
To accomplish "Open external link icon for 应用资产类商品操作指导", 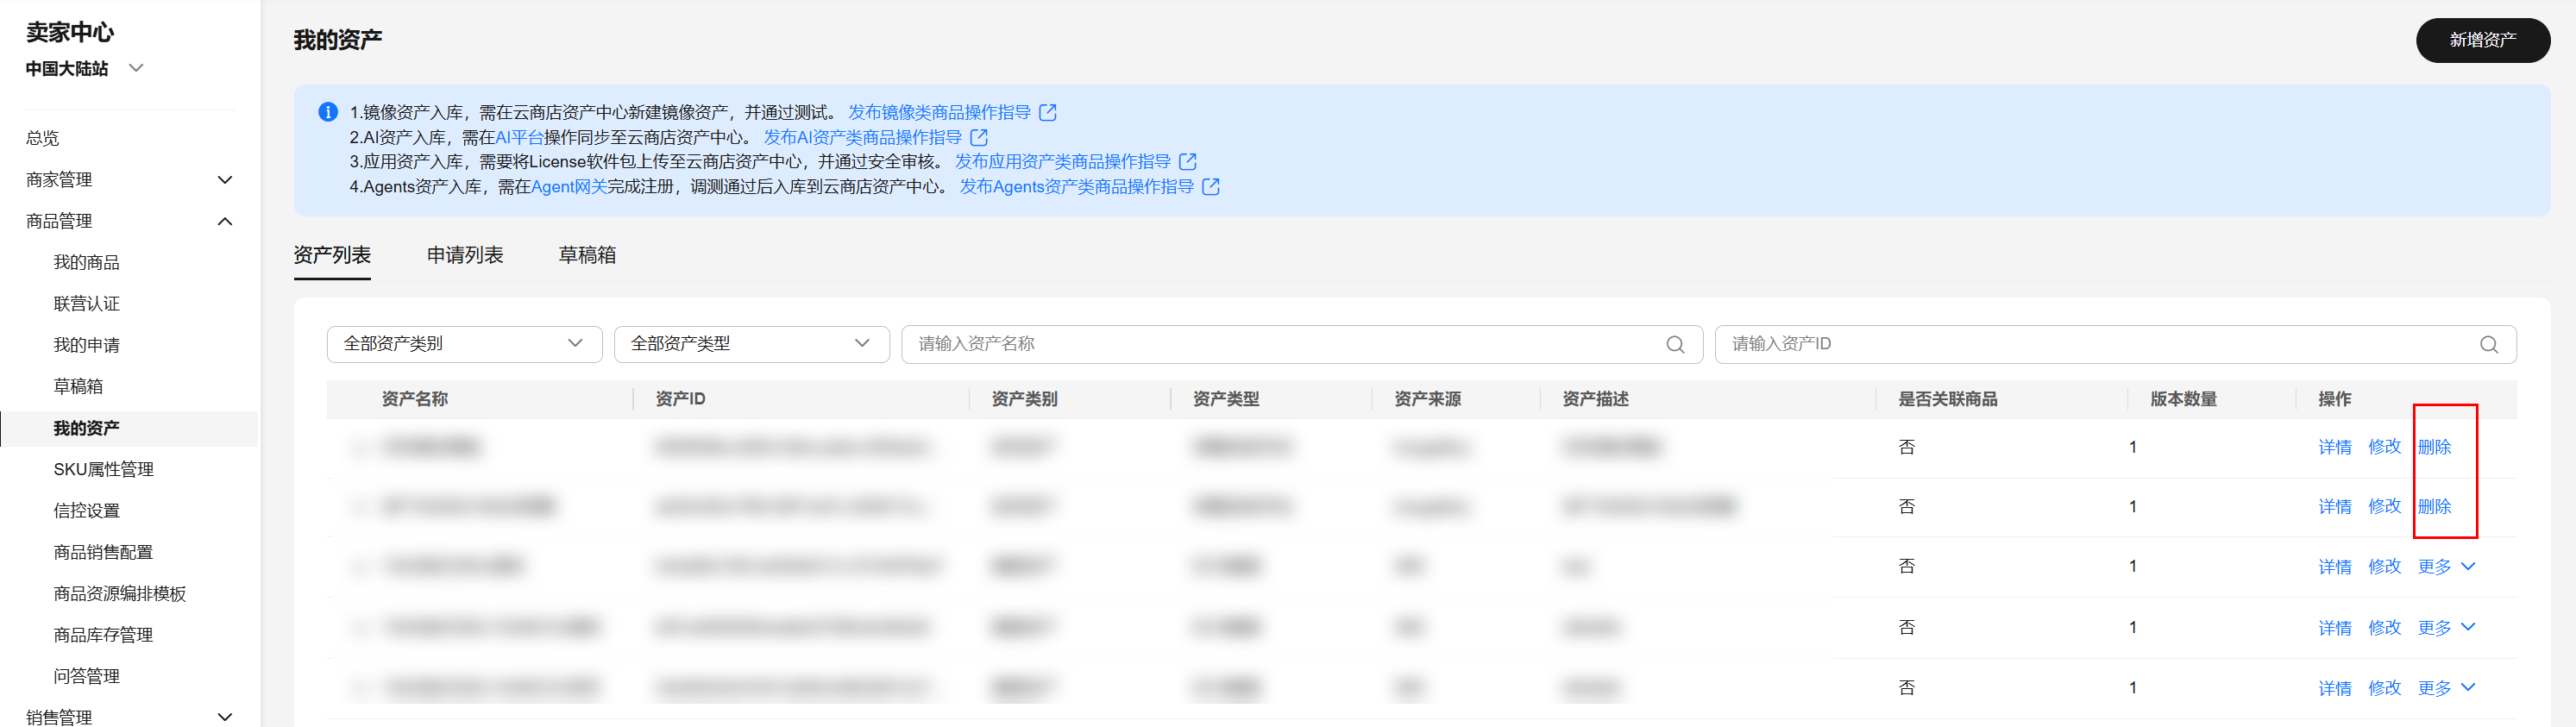I will [1187, 162].
